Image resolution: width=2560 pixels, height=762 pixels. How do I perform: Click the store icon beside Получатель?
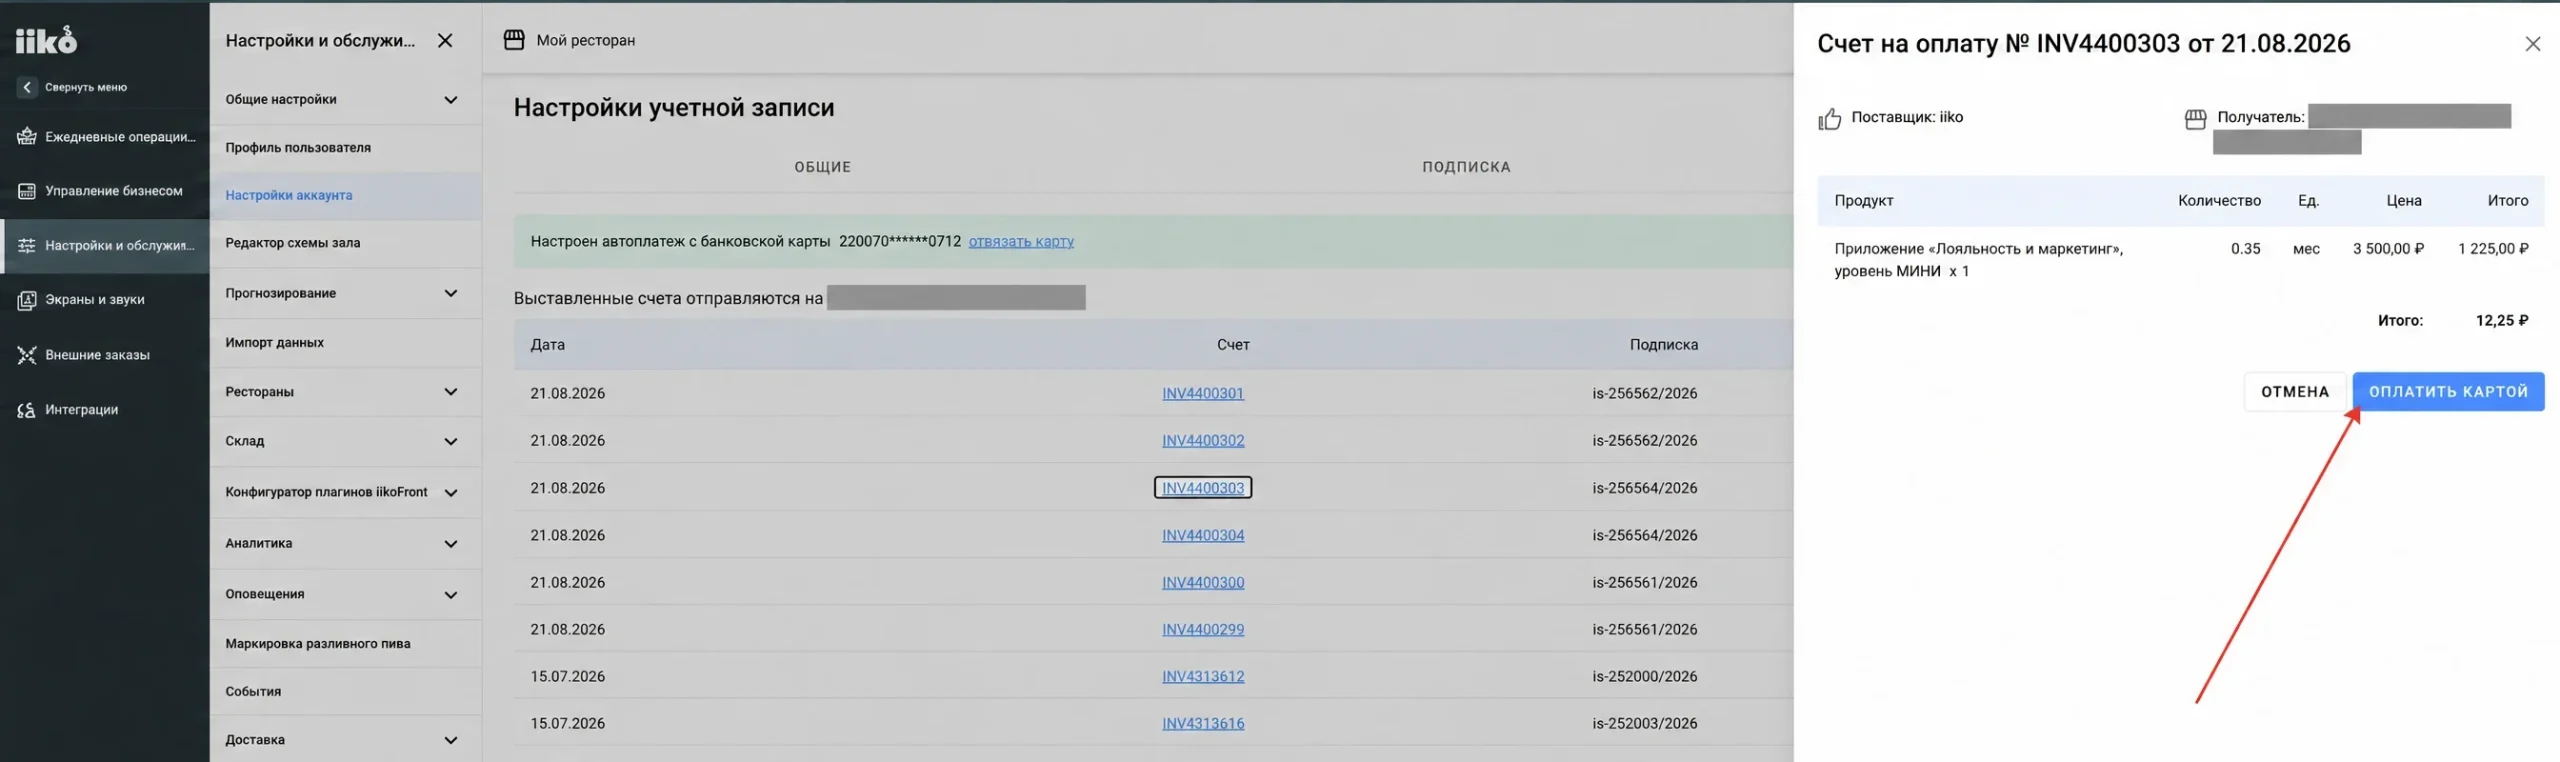2195,119
